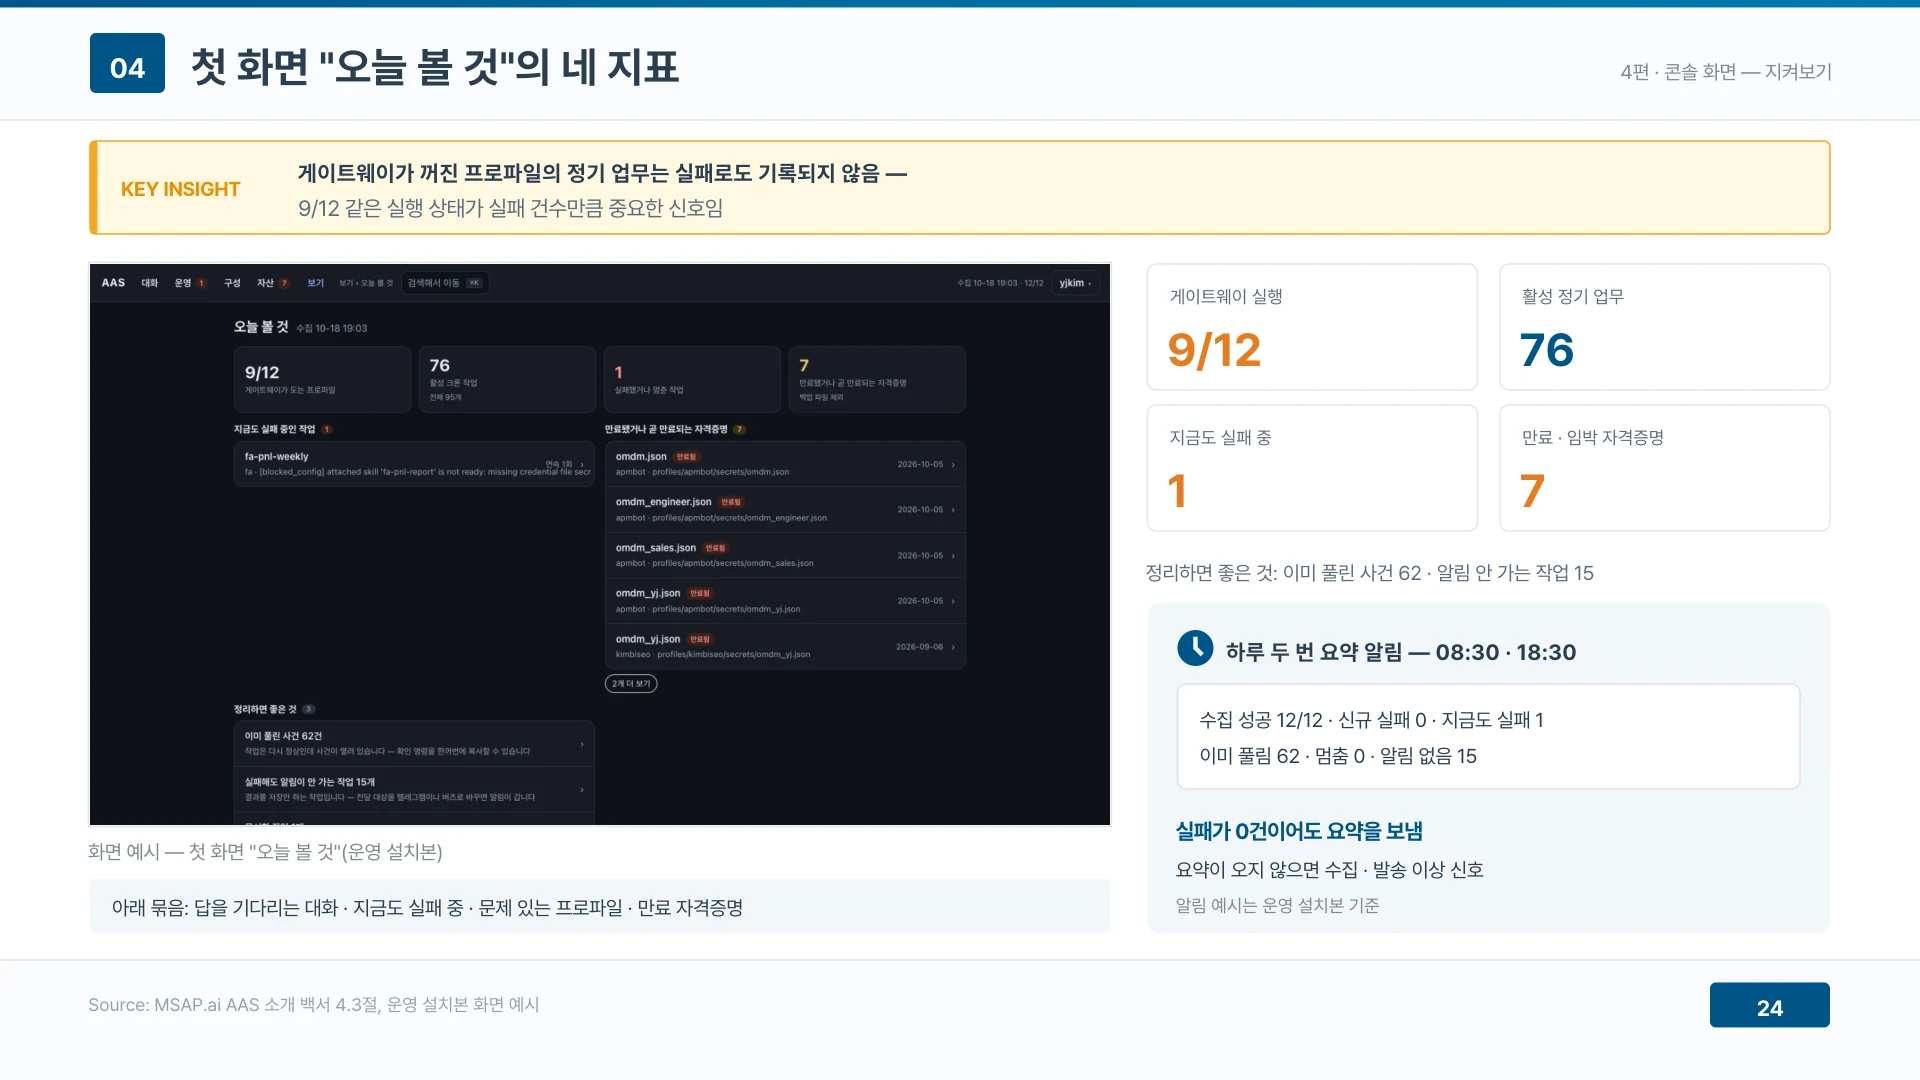Click the 활성 정기 업무 76 slide metric card
Viewport: 1920px width, 1080px height.
1664,327
